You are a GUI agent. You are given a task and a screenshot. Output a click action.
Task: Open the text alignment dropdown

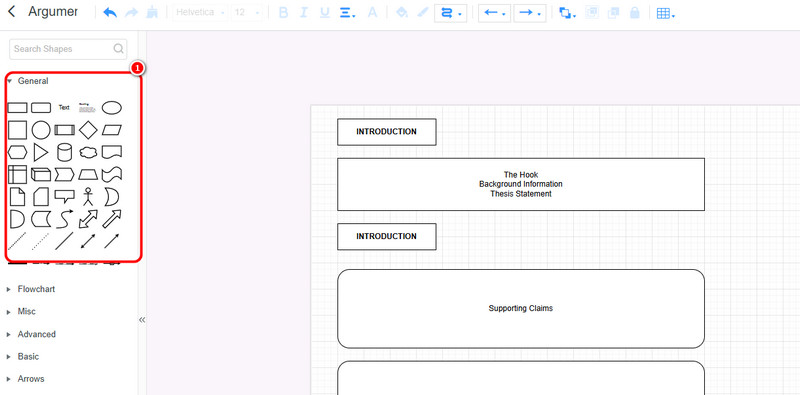pos(348,13)
